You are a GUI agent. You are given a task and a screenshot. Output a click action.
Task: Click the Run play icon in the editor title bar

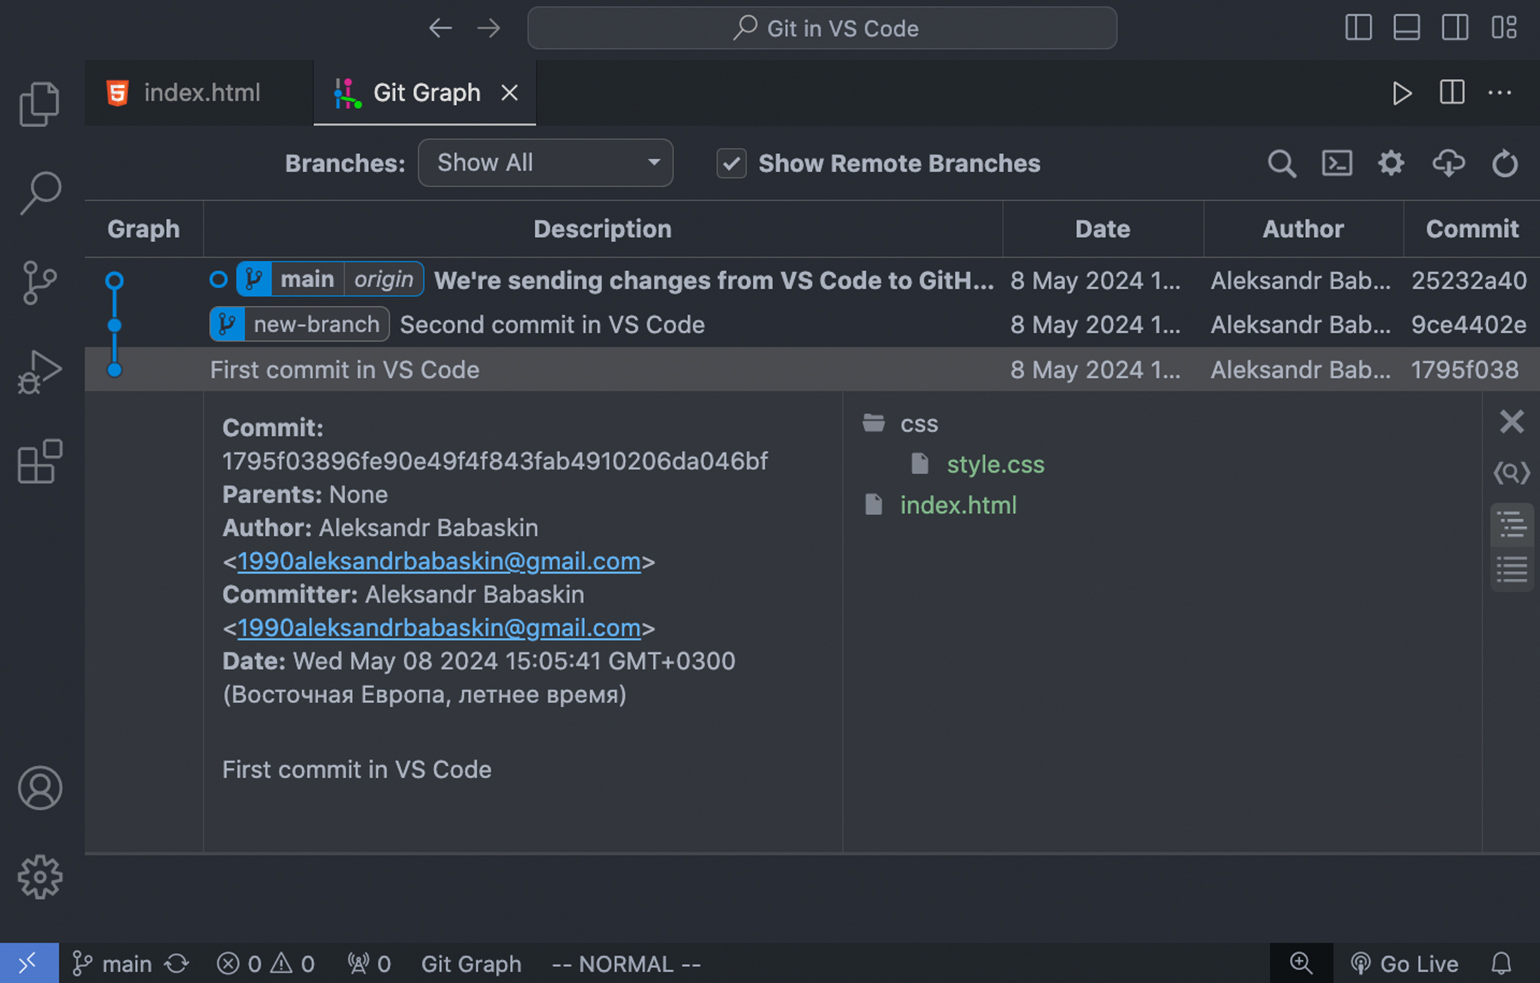pos(1402,93)
